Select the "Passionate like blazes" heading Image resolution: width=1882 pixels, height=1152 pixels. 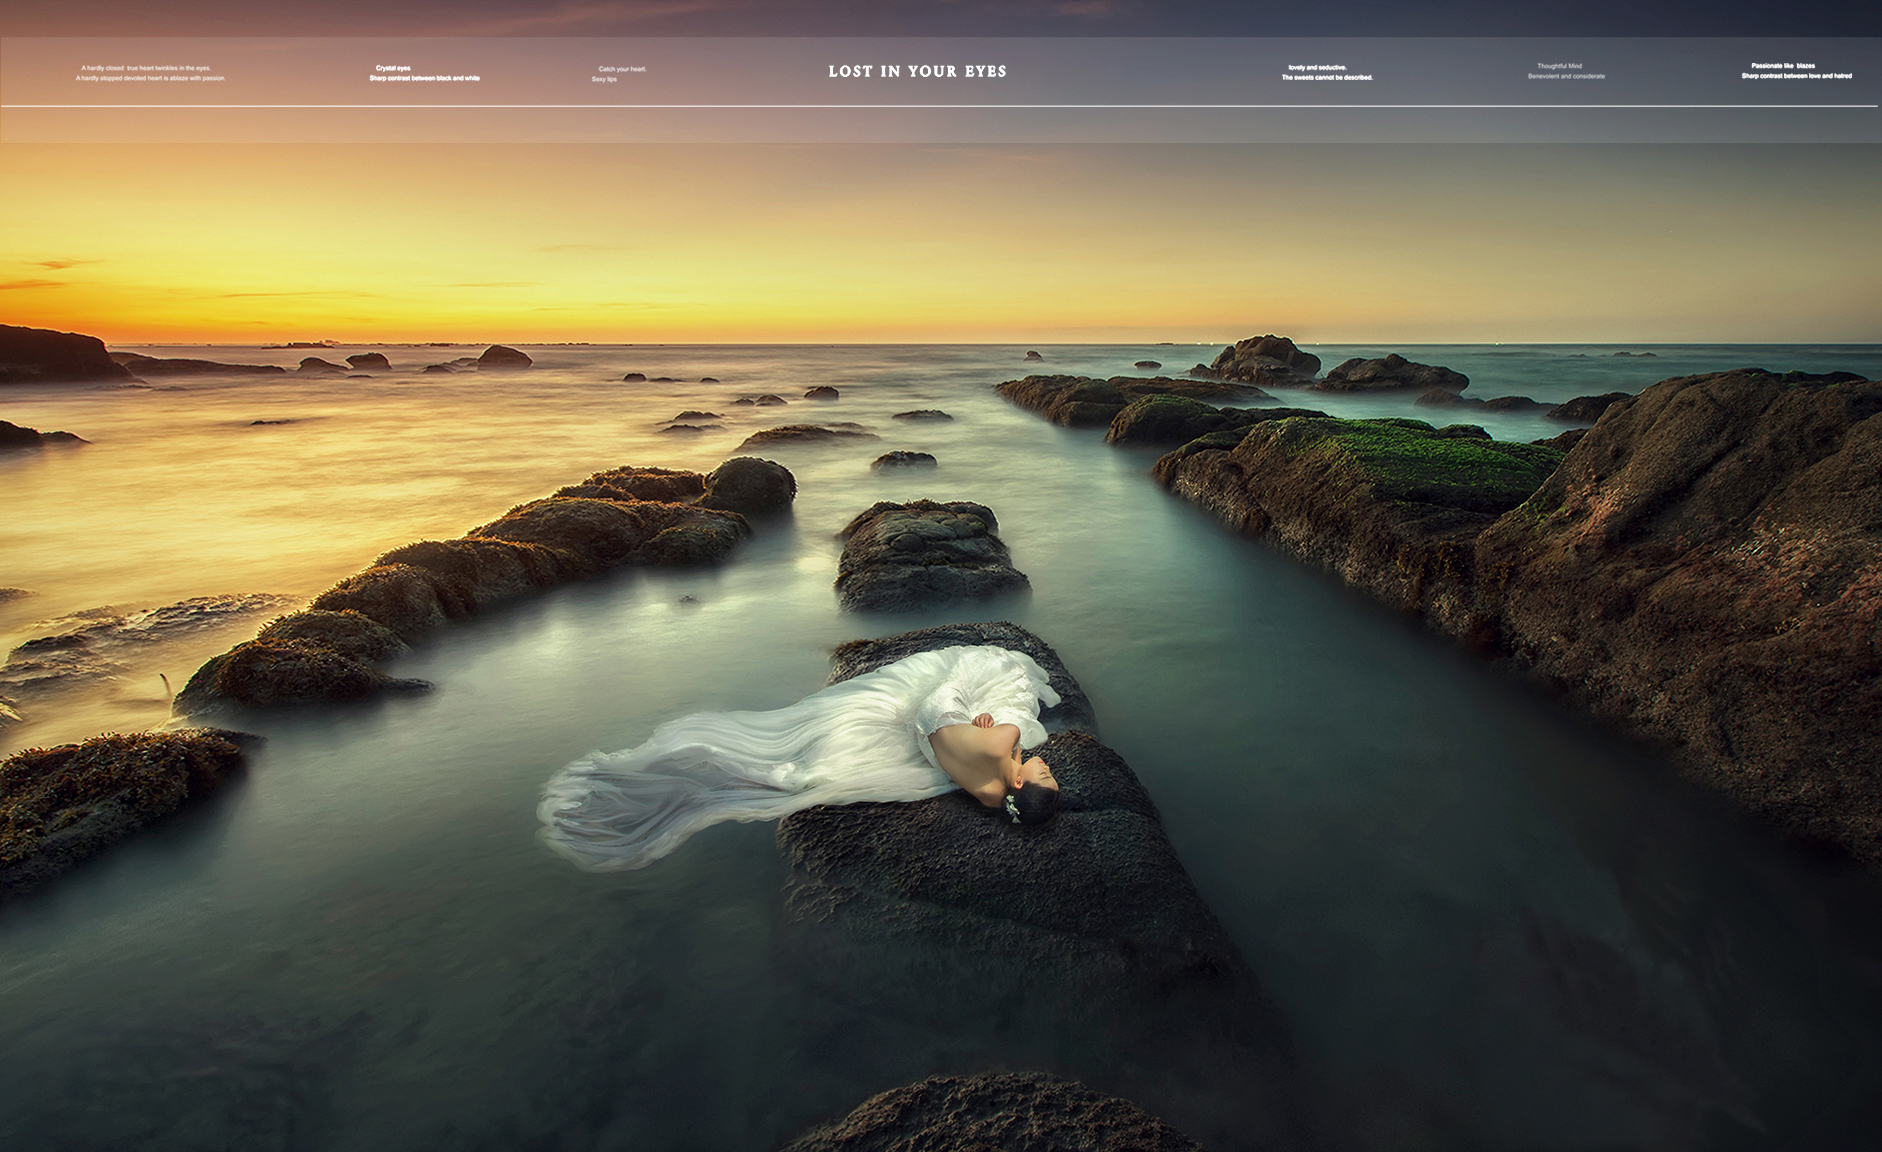tap(1782, 66)
